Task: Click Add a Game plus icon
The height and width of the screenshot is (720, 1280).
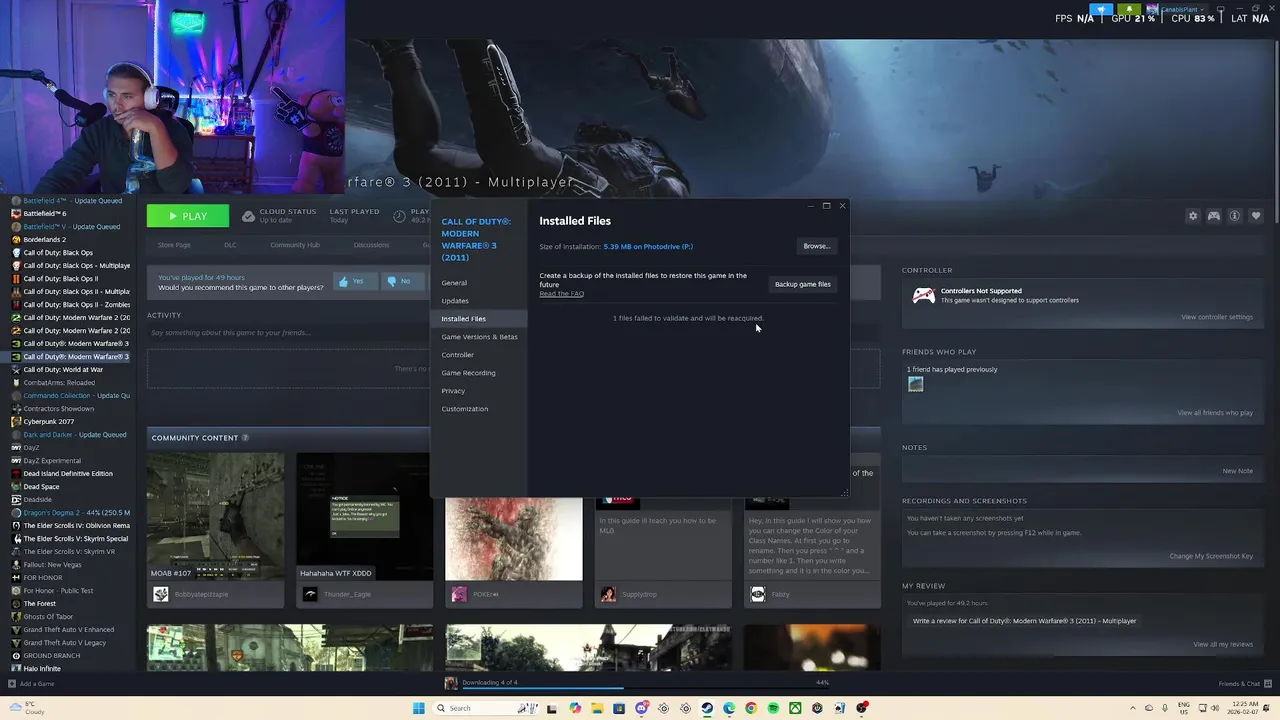Action: click(x=12, y=684)
